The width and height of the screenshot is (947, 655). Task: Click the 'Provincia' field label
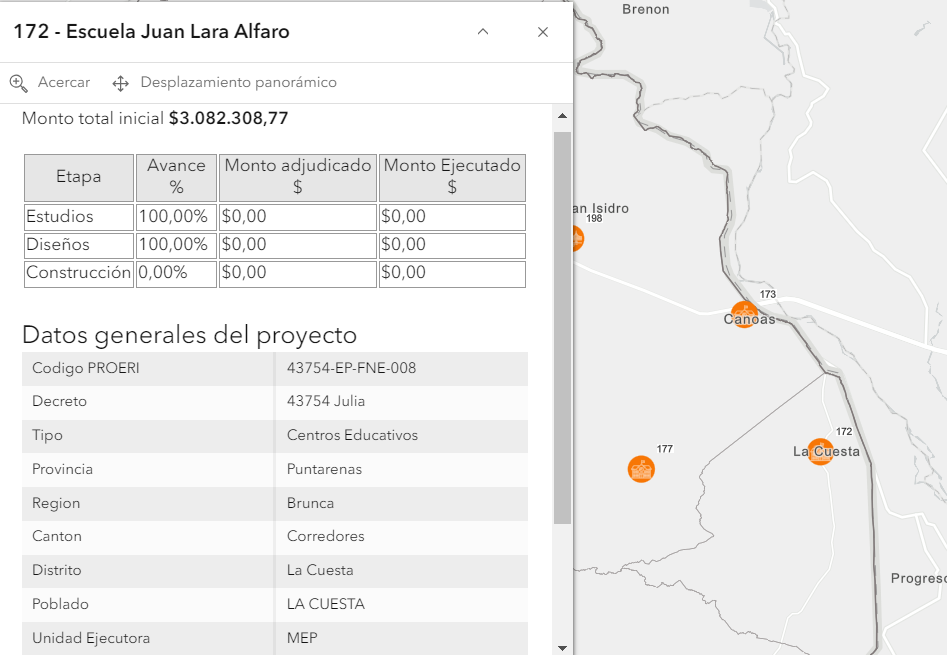[62, 469]
